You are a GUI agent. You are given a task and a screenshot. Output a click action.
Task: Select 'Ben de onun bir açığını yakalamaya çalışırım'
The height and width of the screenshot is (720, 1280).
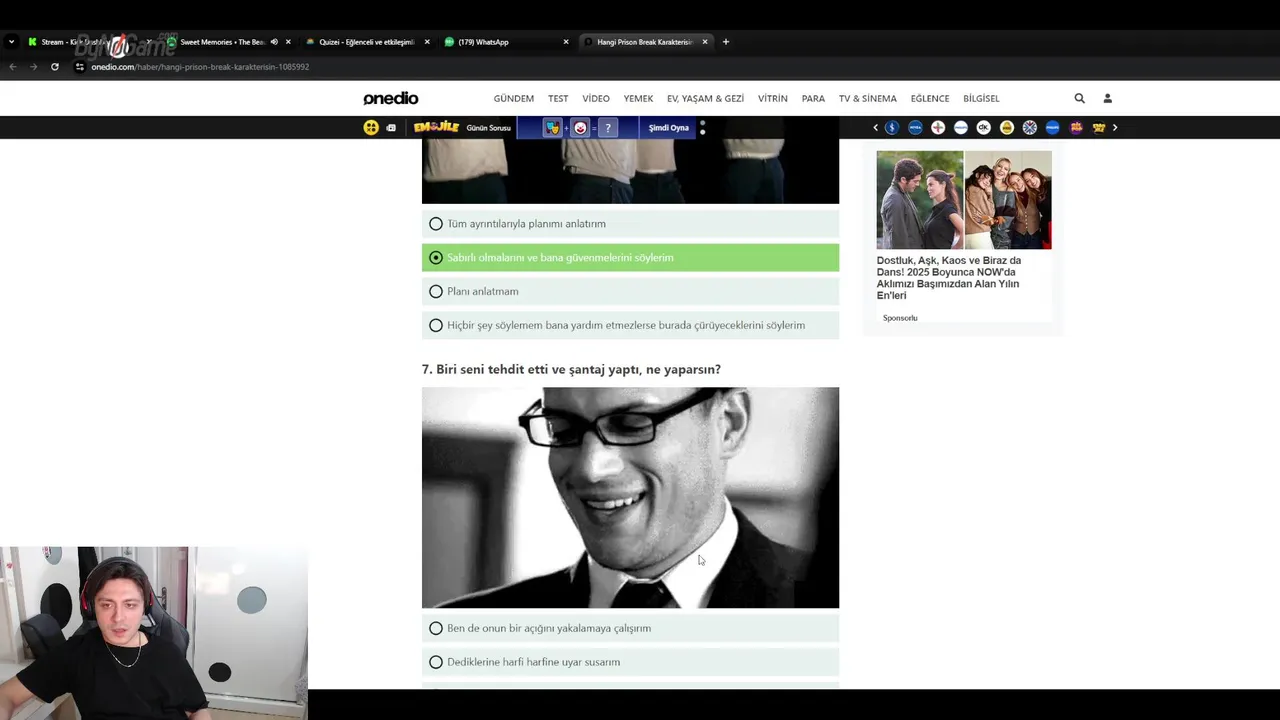tap(630, 628)
